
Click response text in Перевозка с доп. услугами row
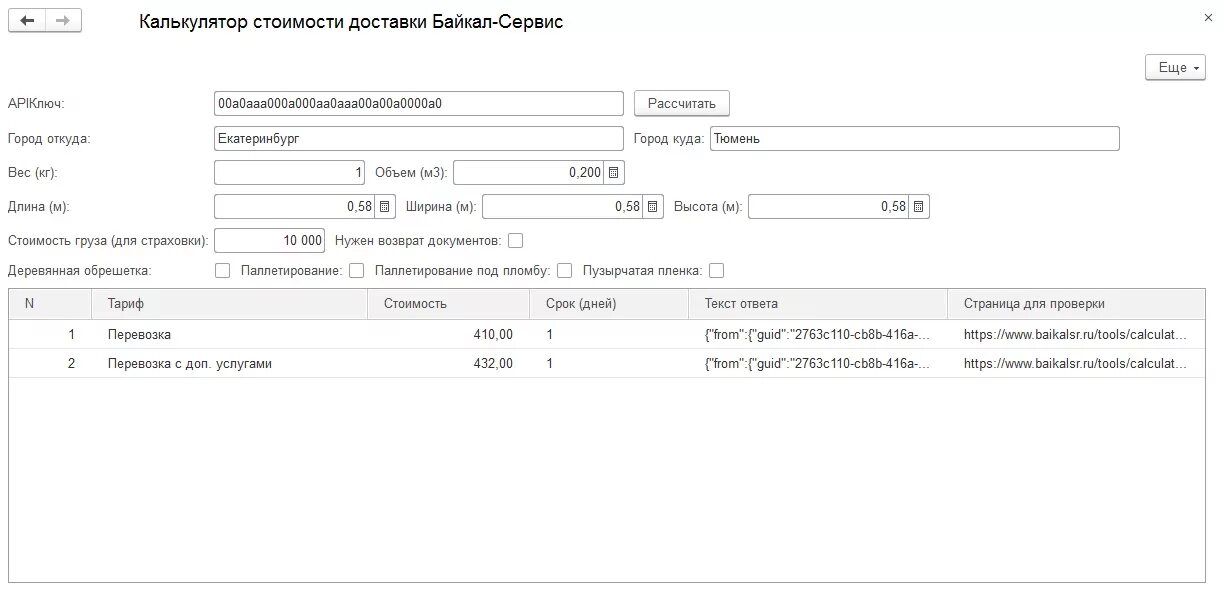(x=818, y=364)
